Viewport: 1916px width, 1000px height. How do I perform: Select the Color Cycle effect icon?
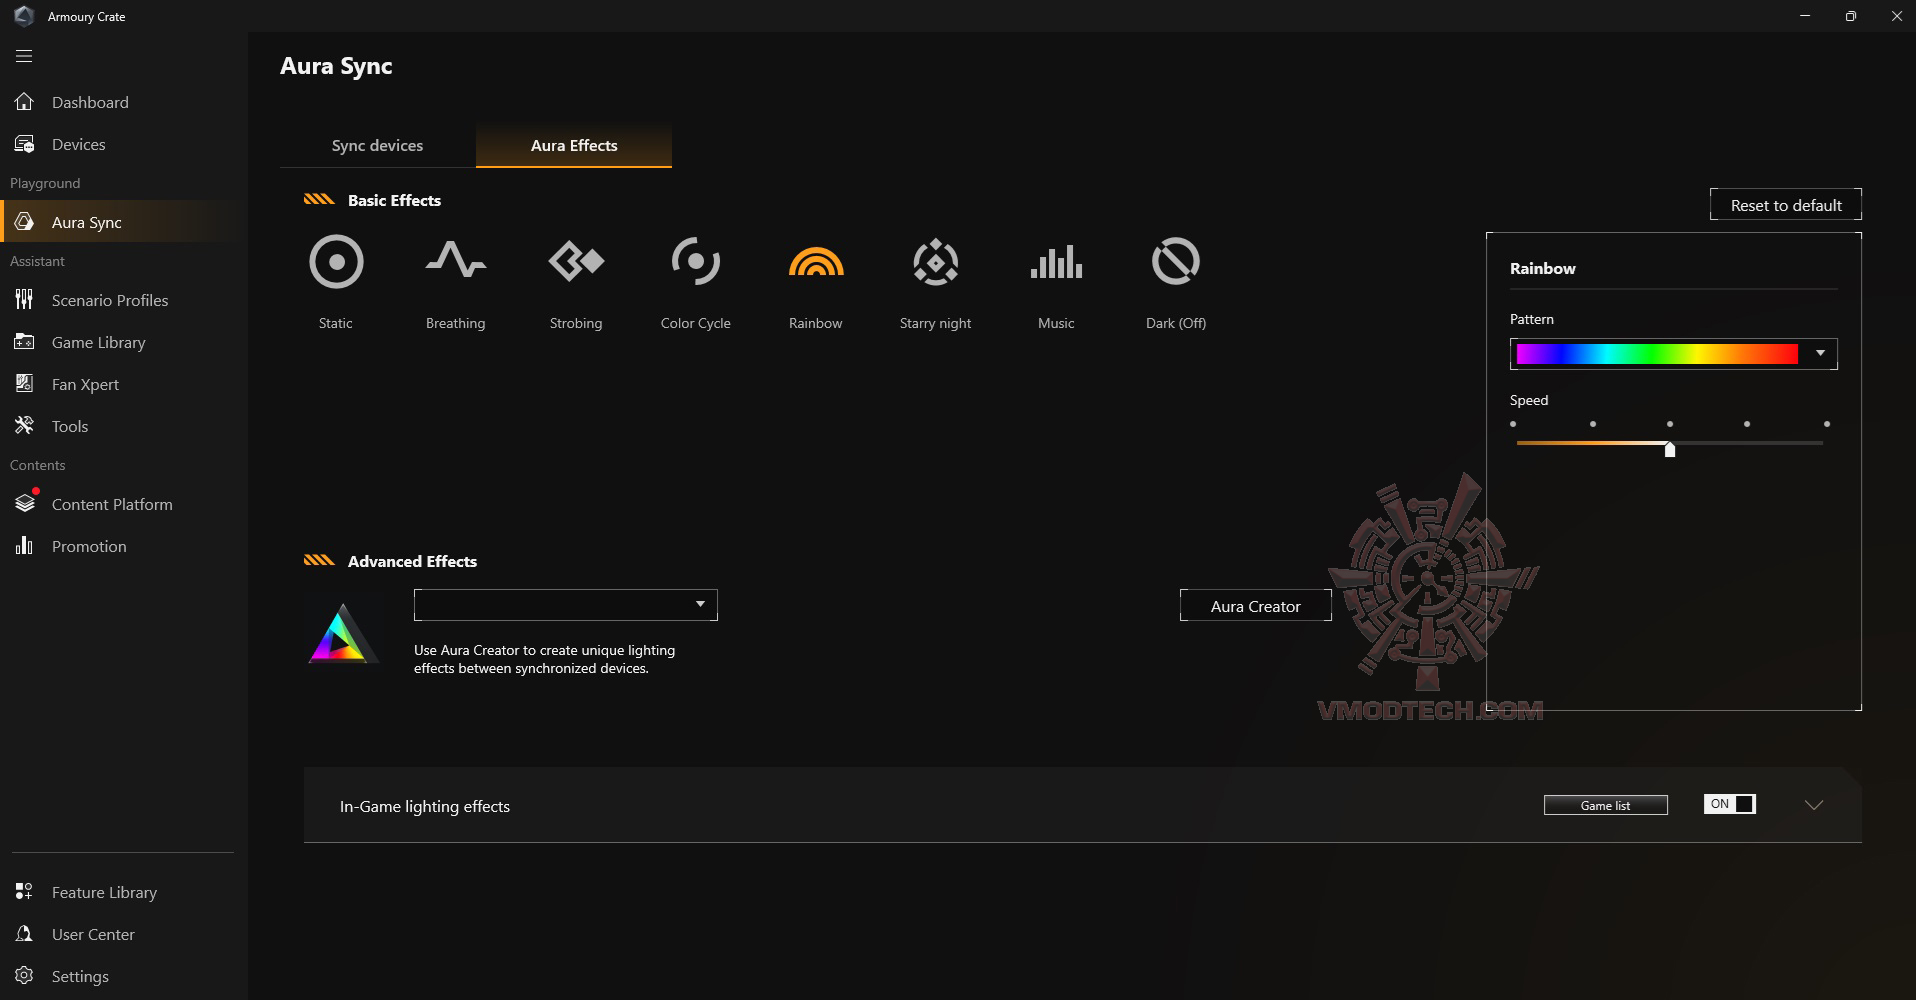pyautogui.click(x=696, y=262)
